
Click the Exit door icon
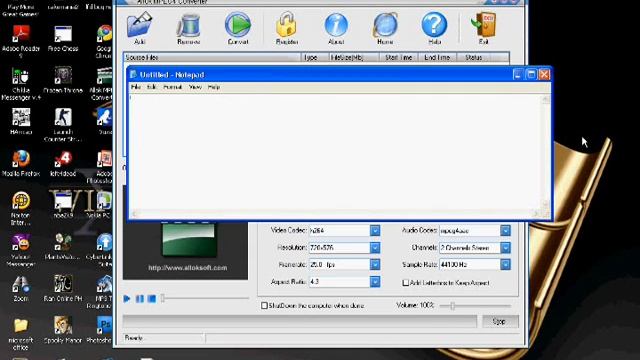click(x=484, y=28)
